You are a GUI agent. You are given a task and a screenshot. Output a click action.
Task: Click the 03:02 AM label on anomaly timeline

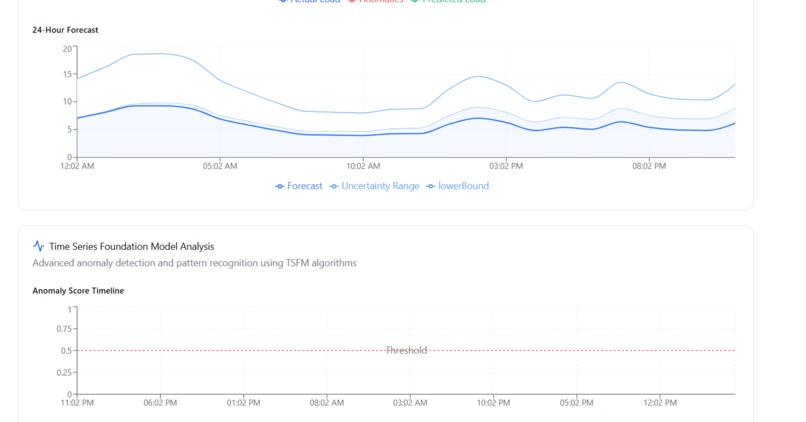pos(410,403)
